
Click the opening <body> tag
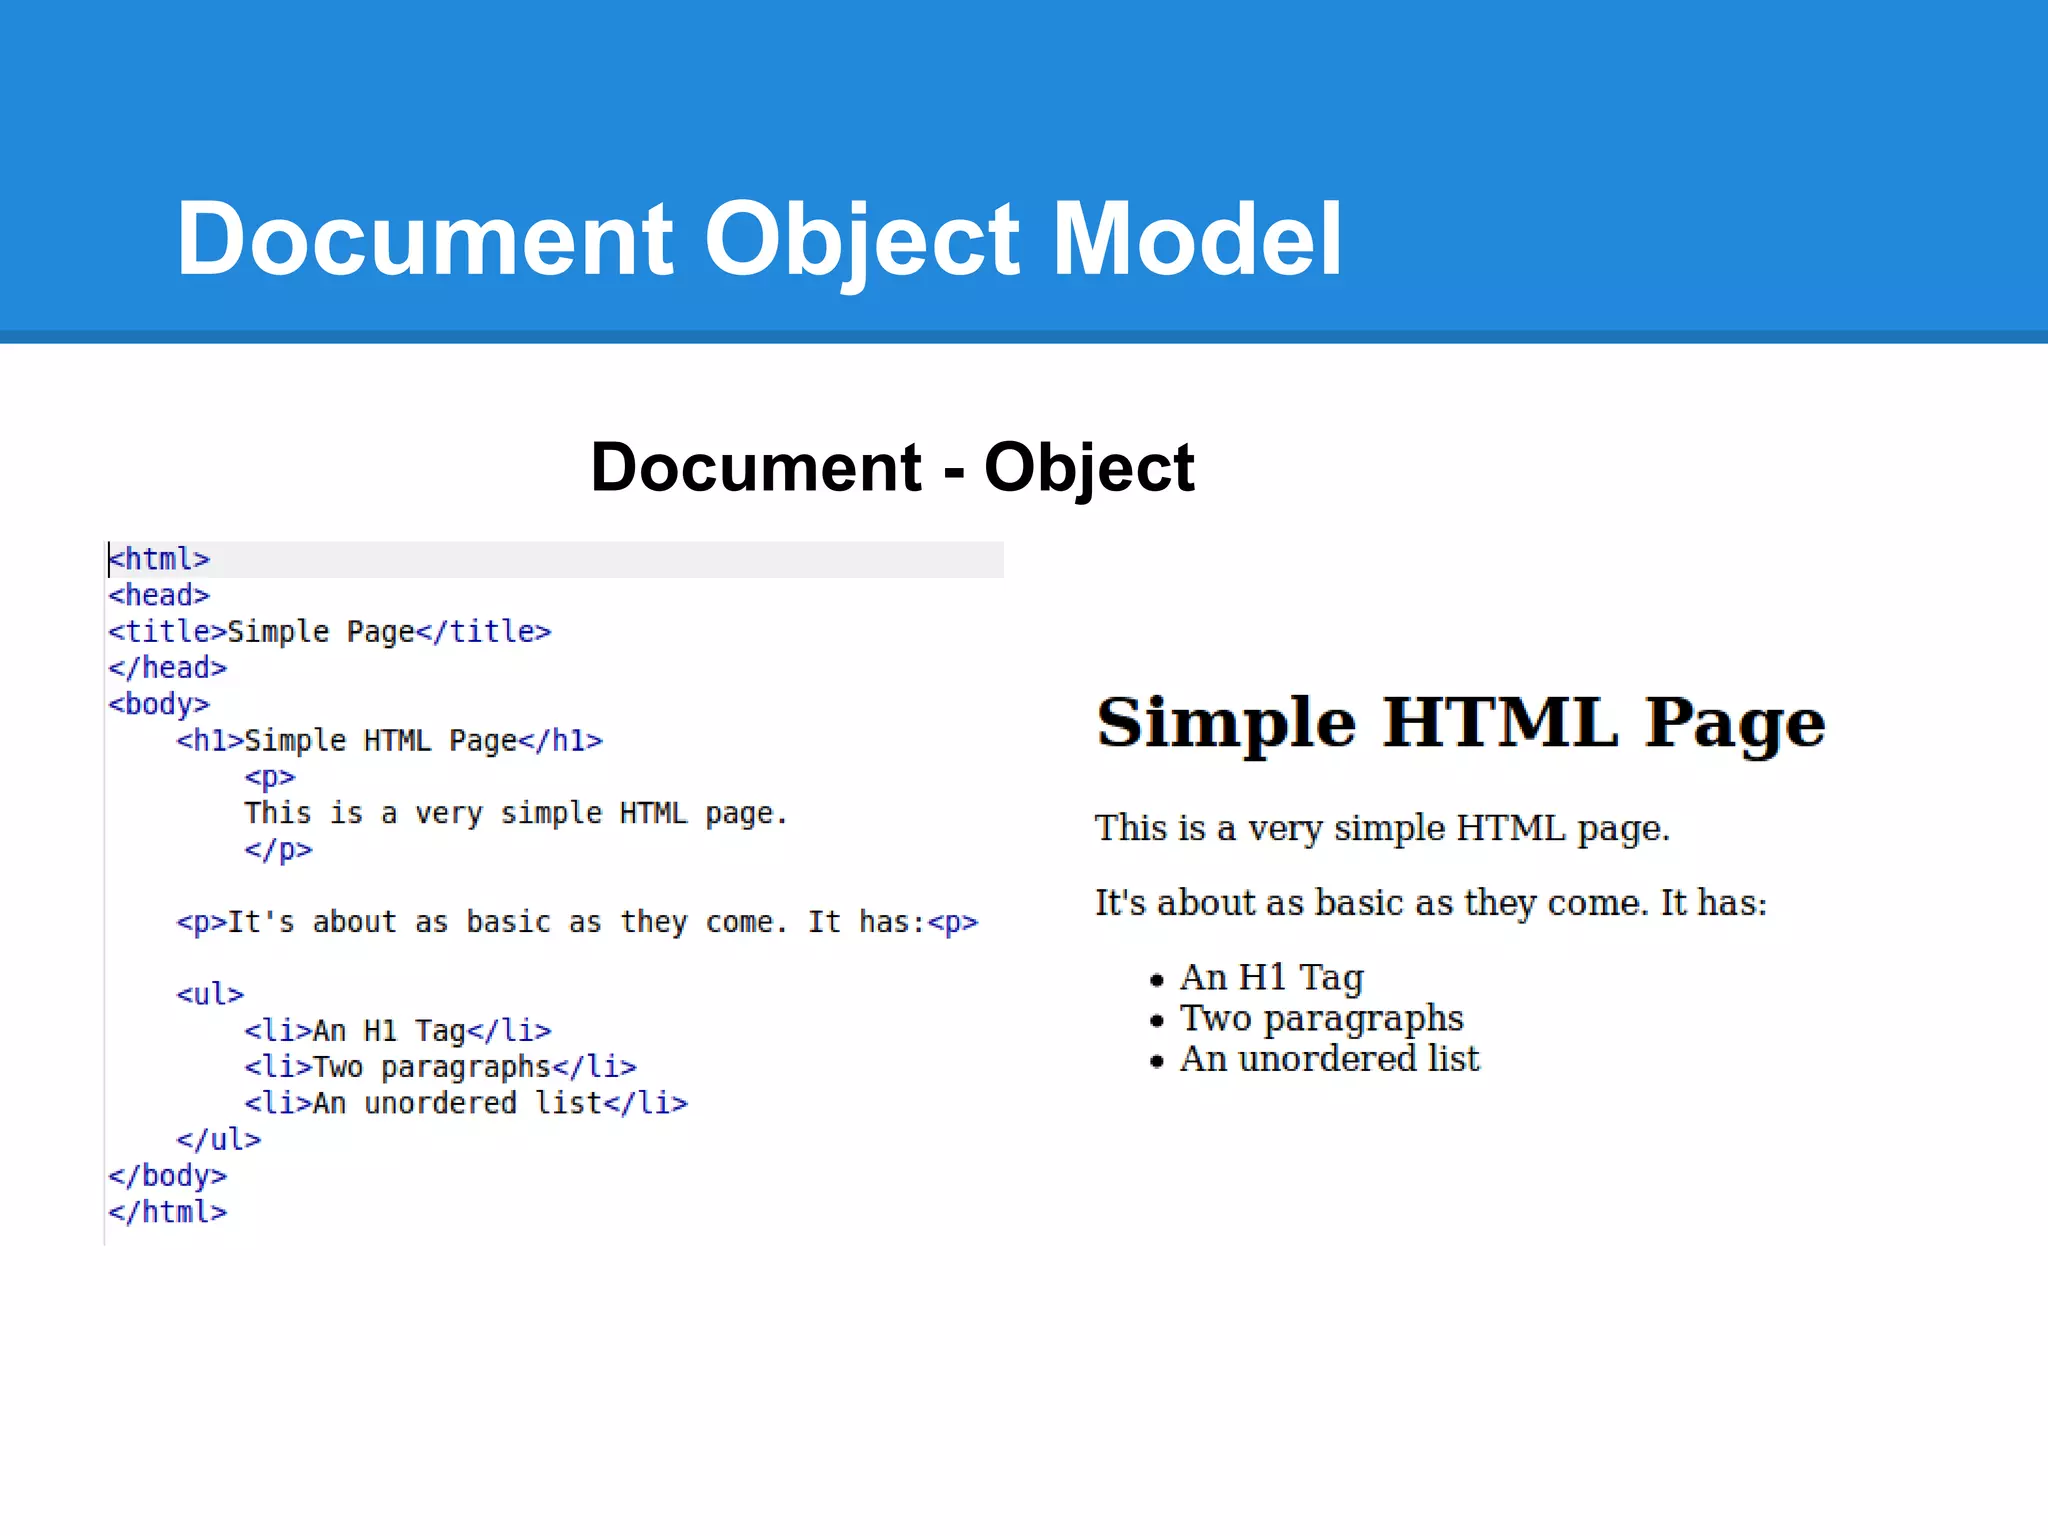point(160,704)
